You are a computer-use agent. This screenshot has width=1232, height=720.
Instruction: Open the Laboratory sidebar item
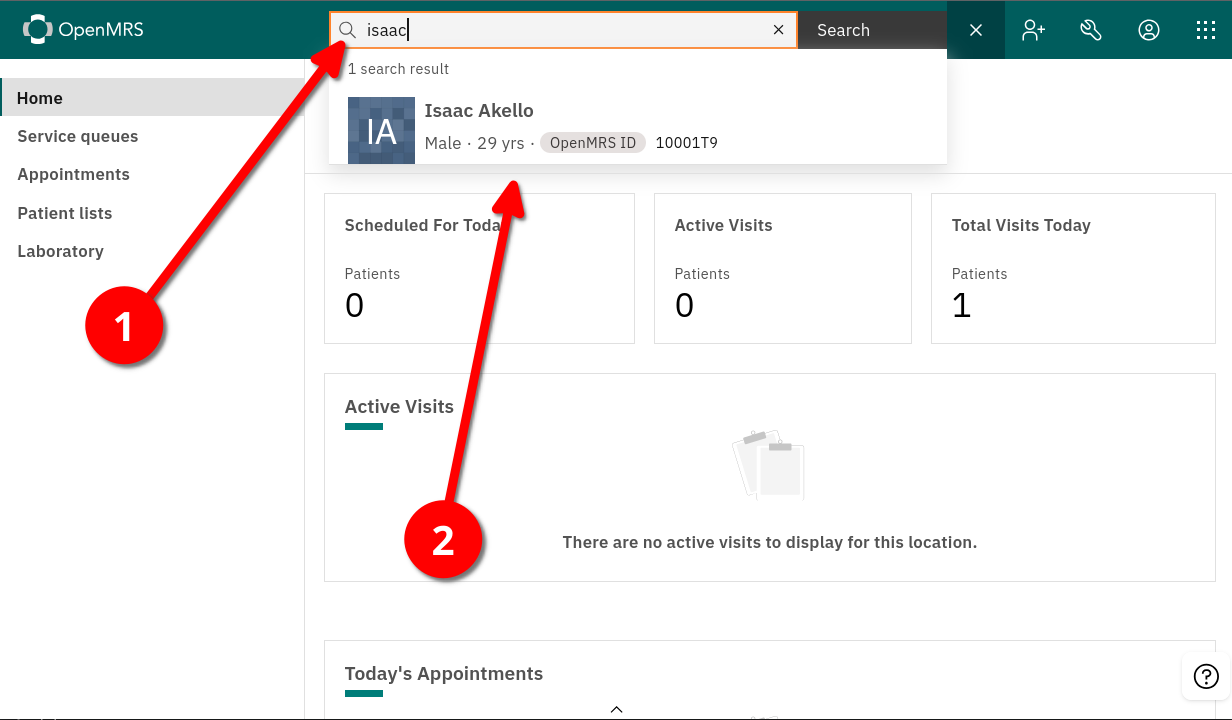coord(60,251)
